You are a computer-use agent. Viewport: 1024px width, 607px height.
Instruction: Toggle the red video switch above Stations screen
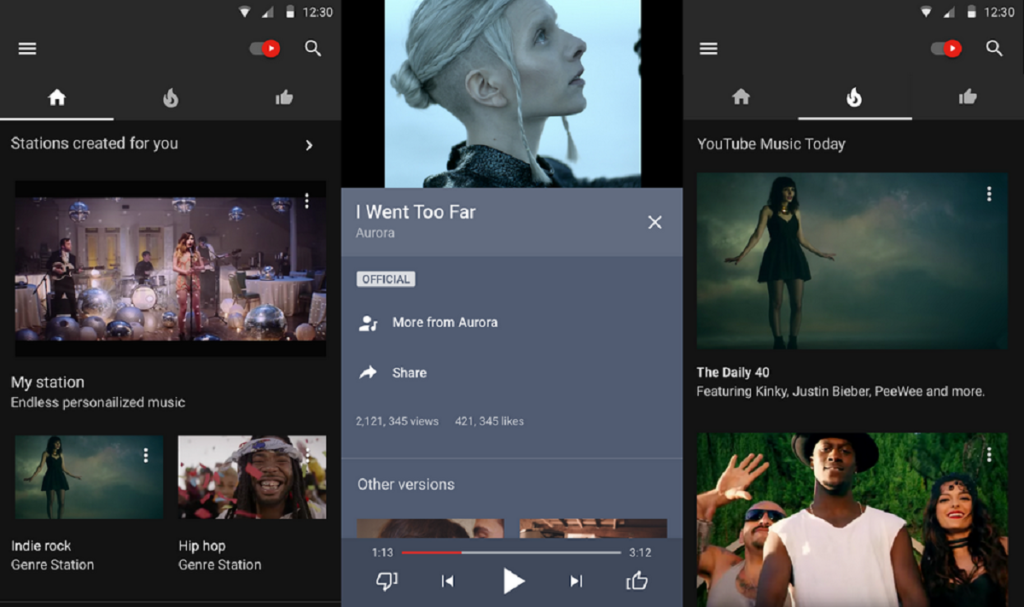265,48
